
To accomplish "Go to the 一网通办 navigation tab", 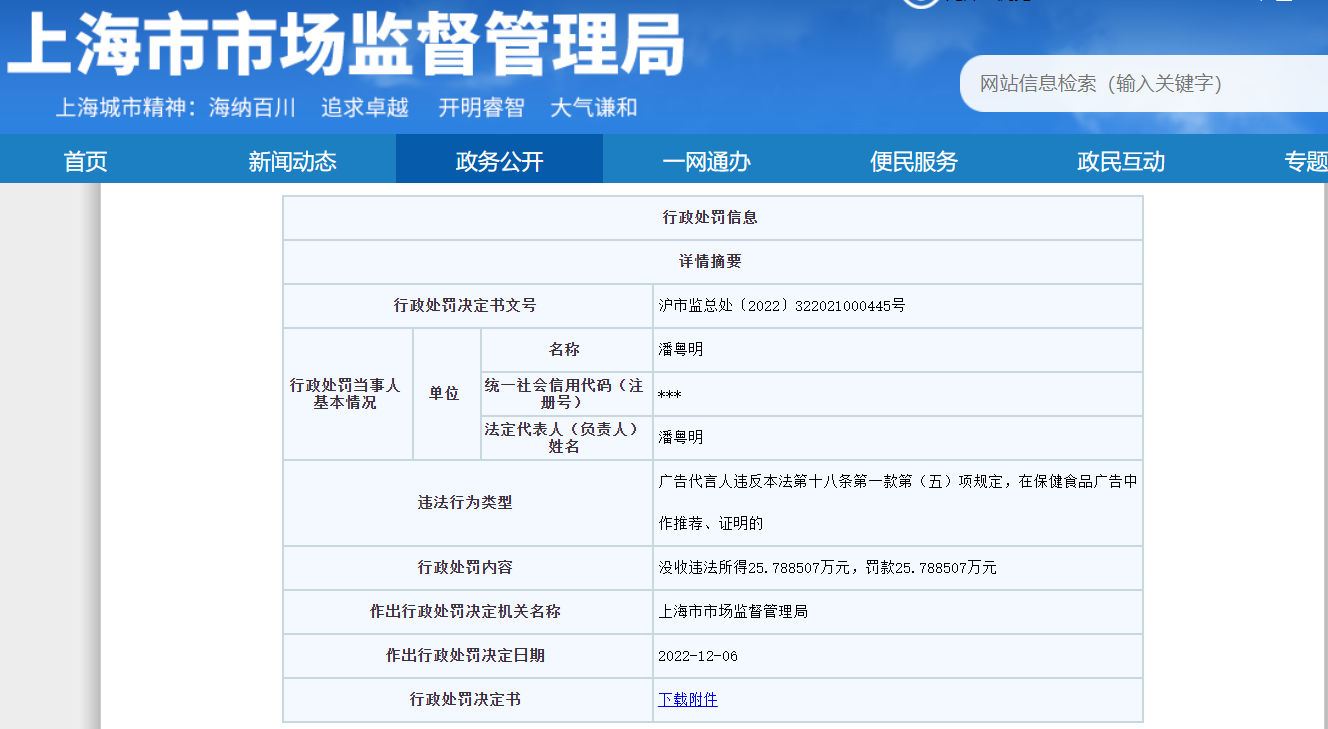I will click(706, 161).
